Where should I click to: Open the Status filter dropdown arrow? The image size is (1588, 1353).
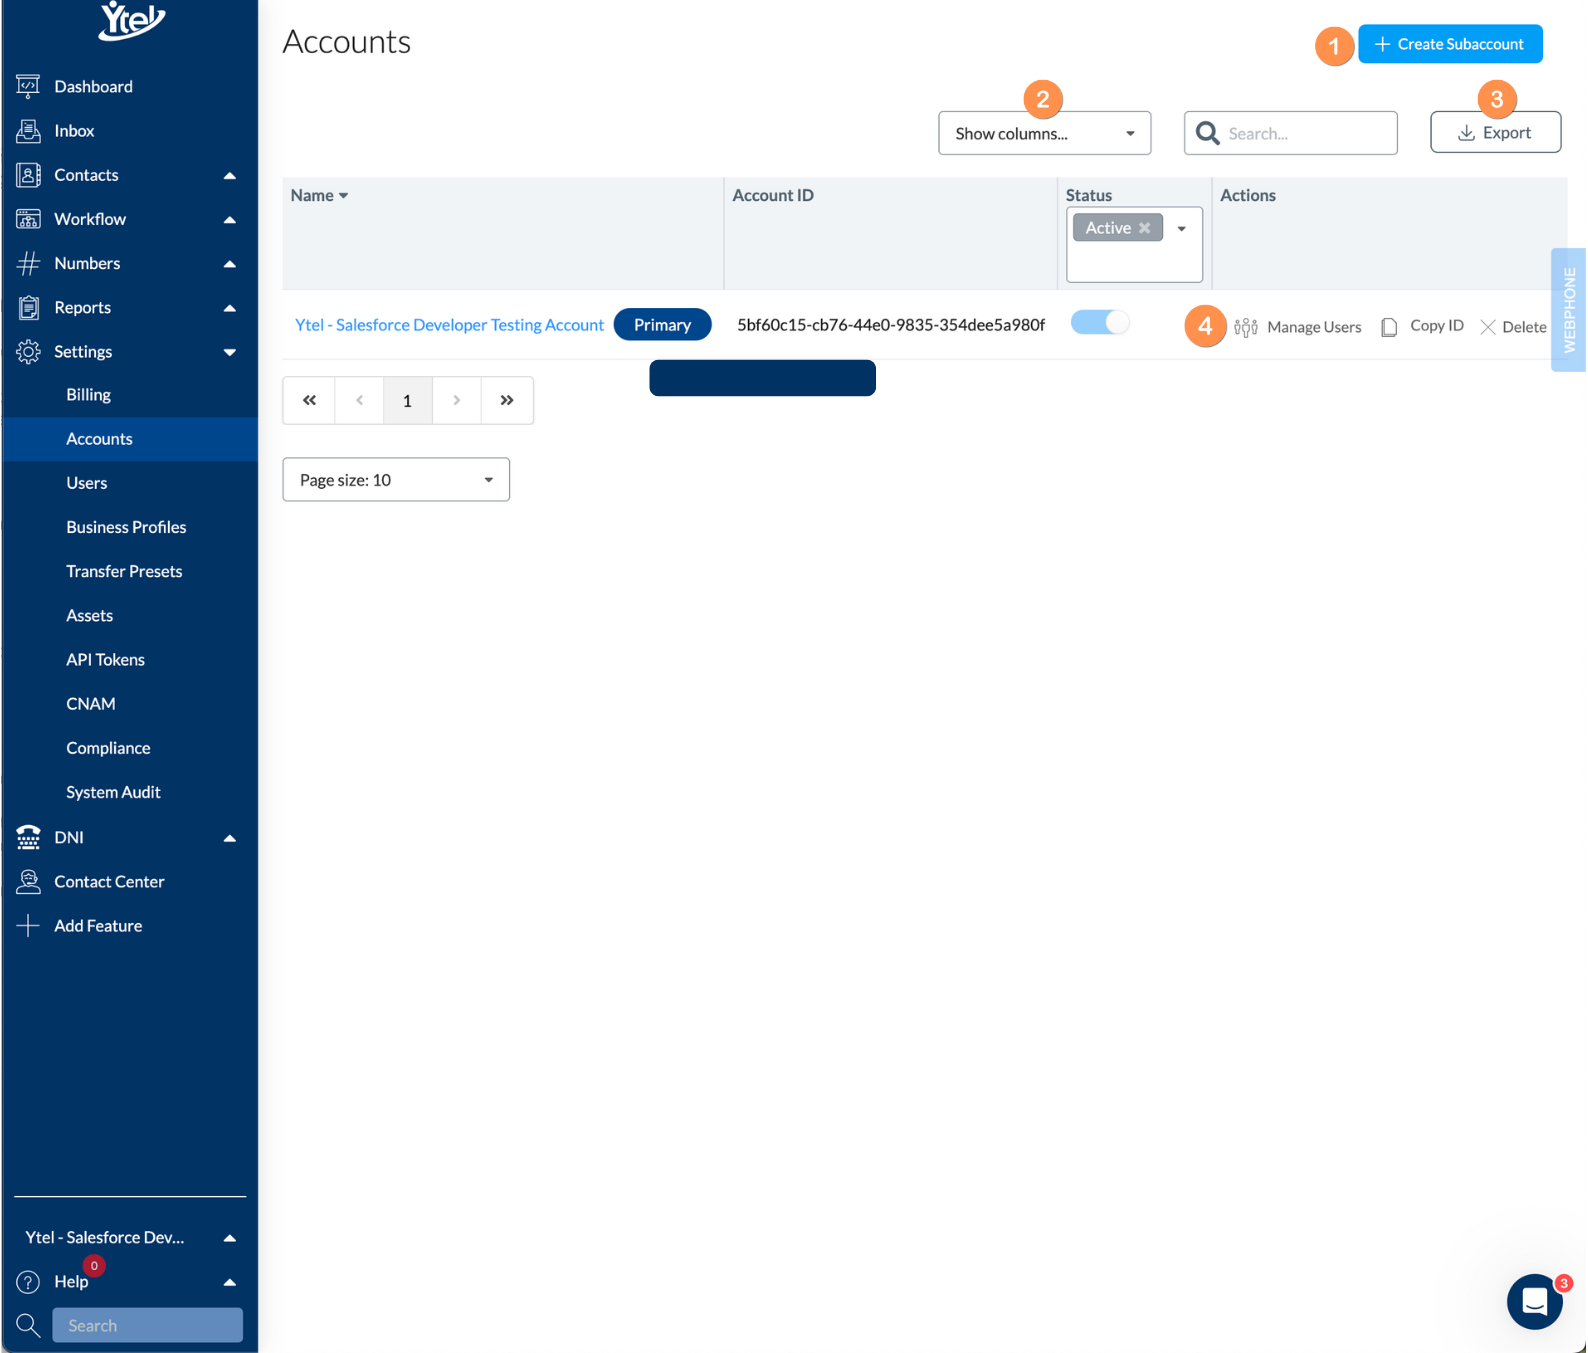(x=1181, y=229)
